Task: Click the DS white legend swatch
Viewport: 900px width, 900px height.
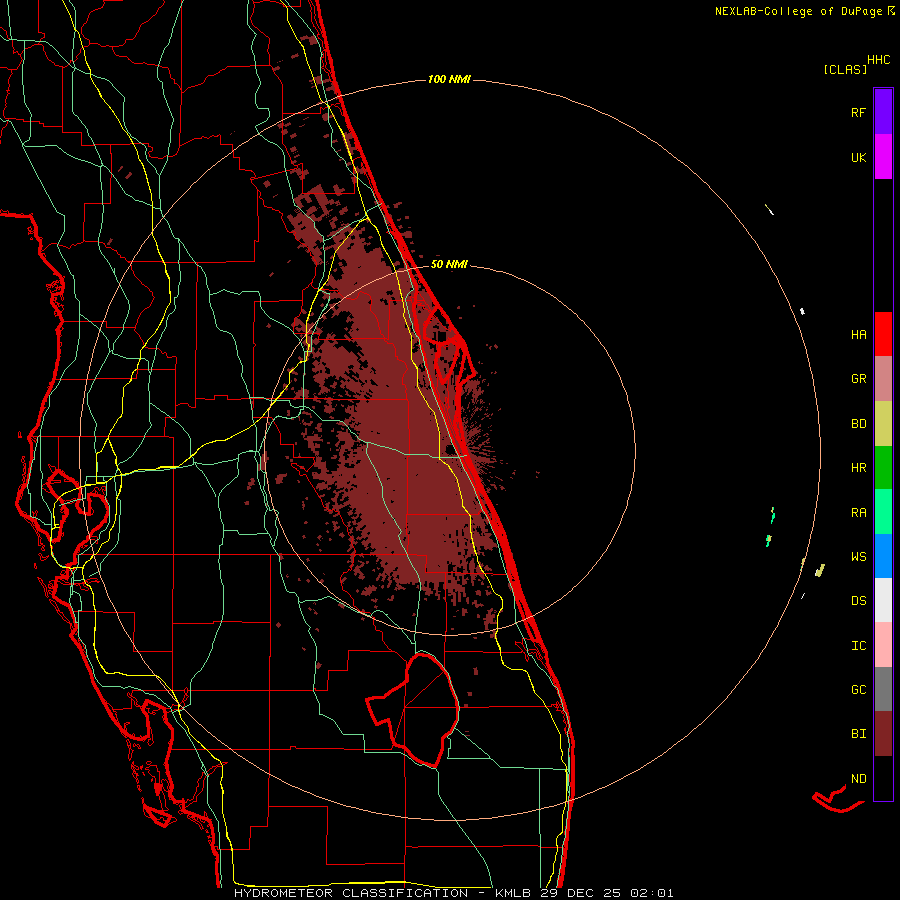Action: click(883, 600)
